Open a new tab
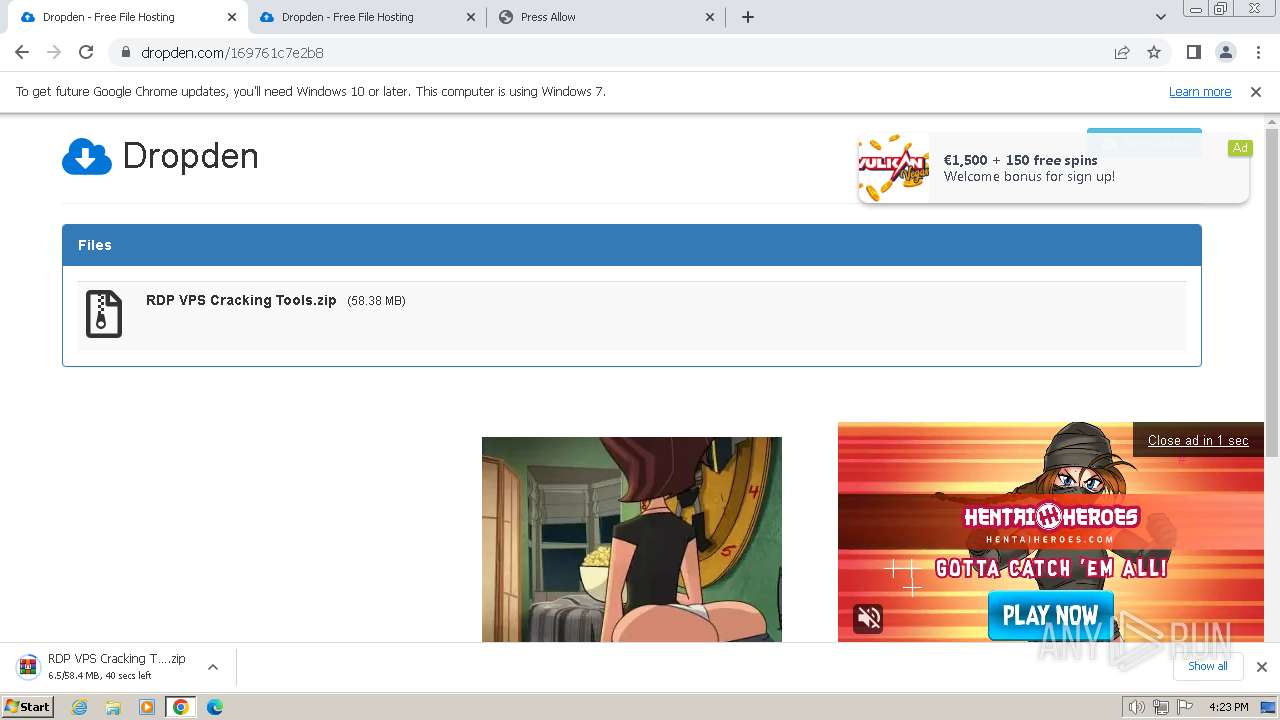Screen dimensions: 1280x720 [748, 17]
